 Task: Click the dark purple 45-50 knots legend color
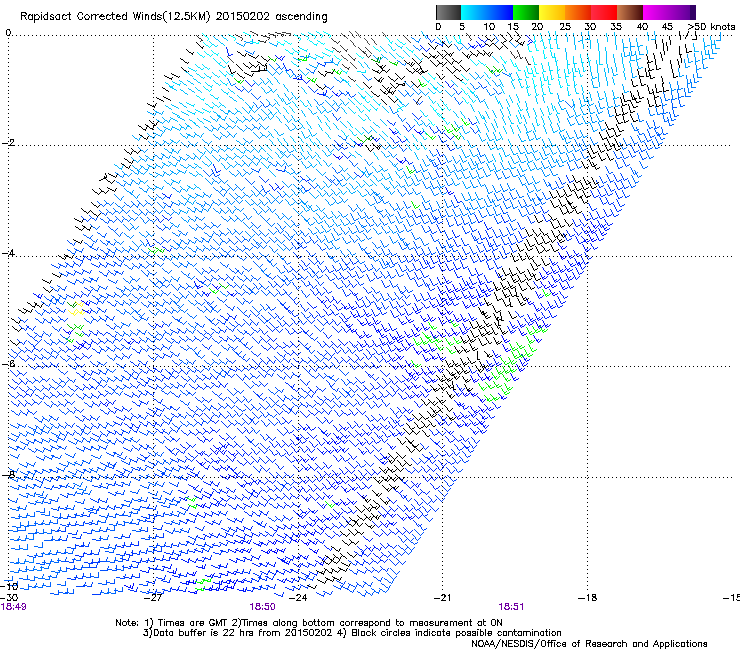[682, 12]
